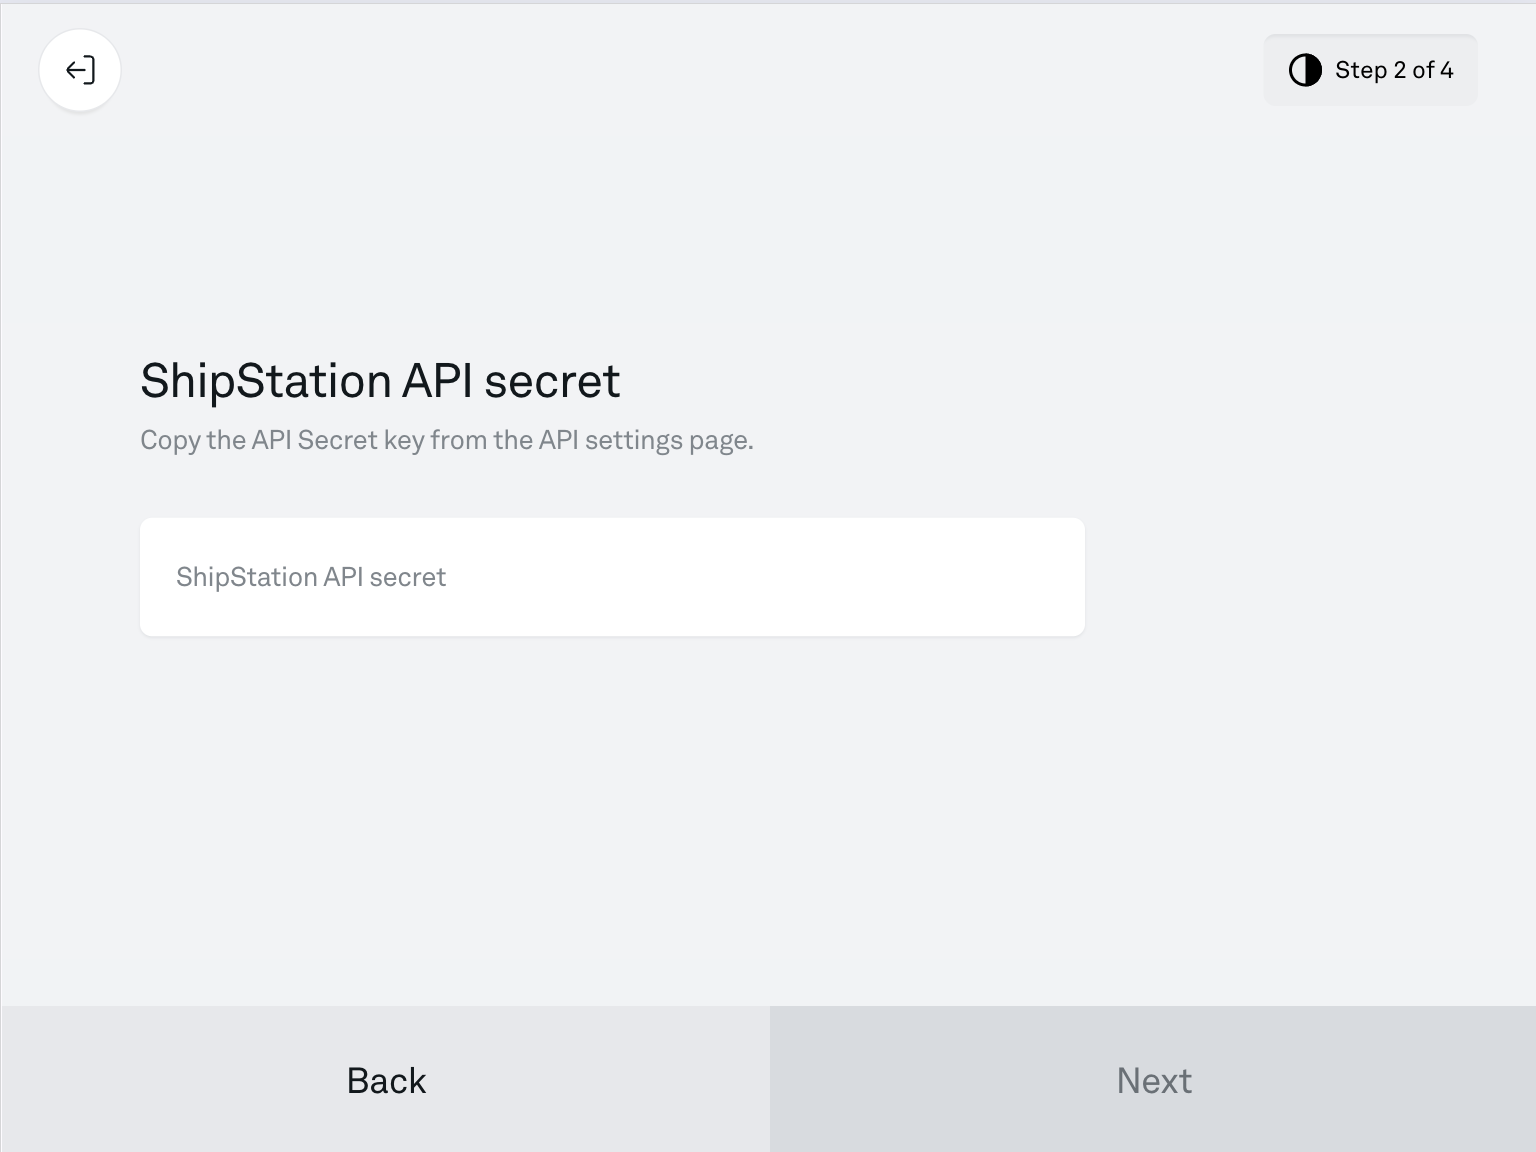The width and height of the screenshot is (1536, 1152).
Task: Click the "ShipStation API secret" page heading
Action: click(380, 381)
